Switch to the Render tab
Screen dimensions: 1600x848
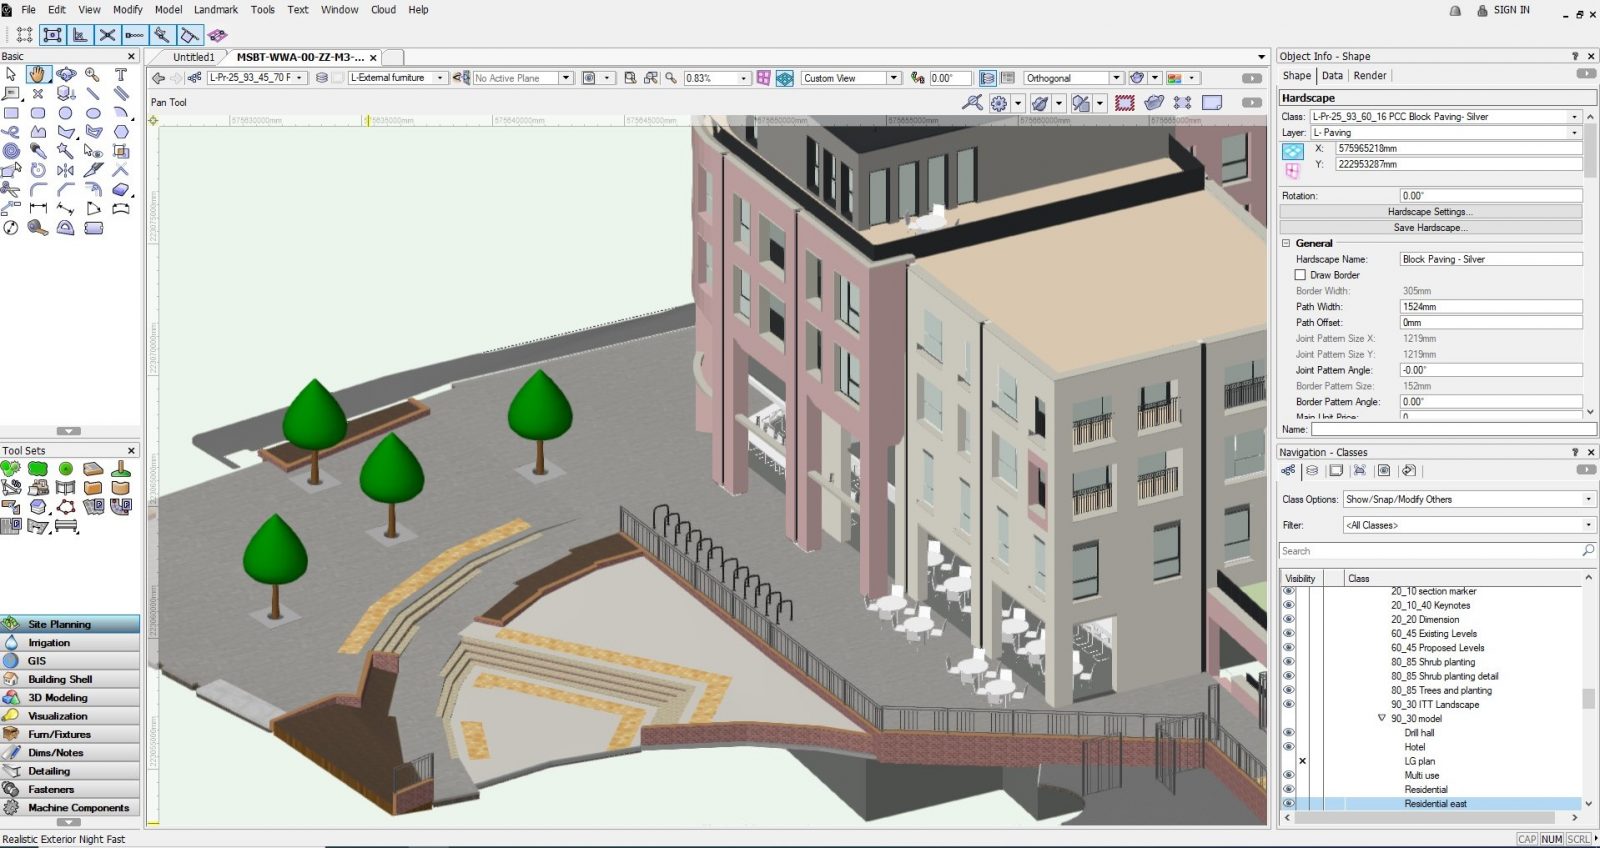tap(1369, 76)
